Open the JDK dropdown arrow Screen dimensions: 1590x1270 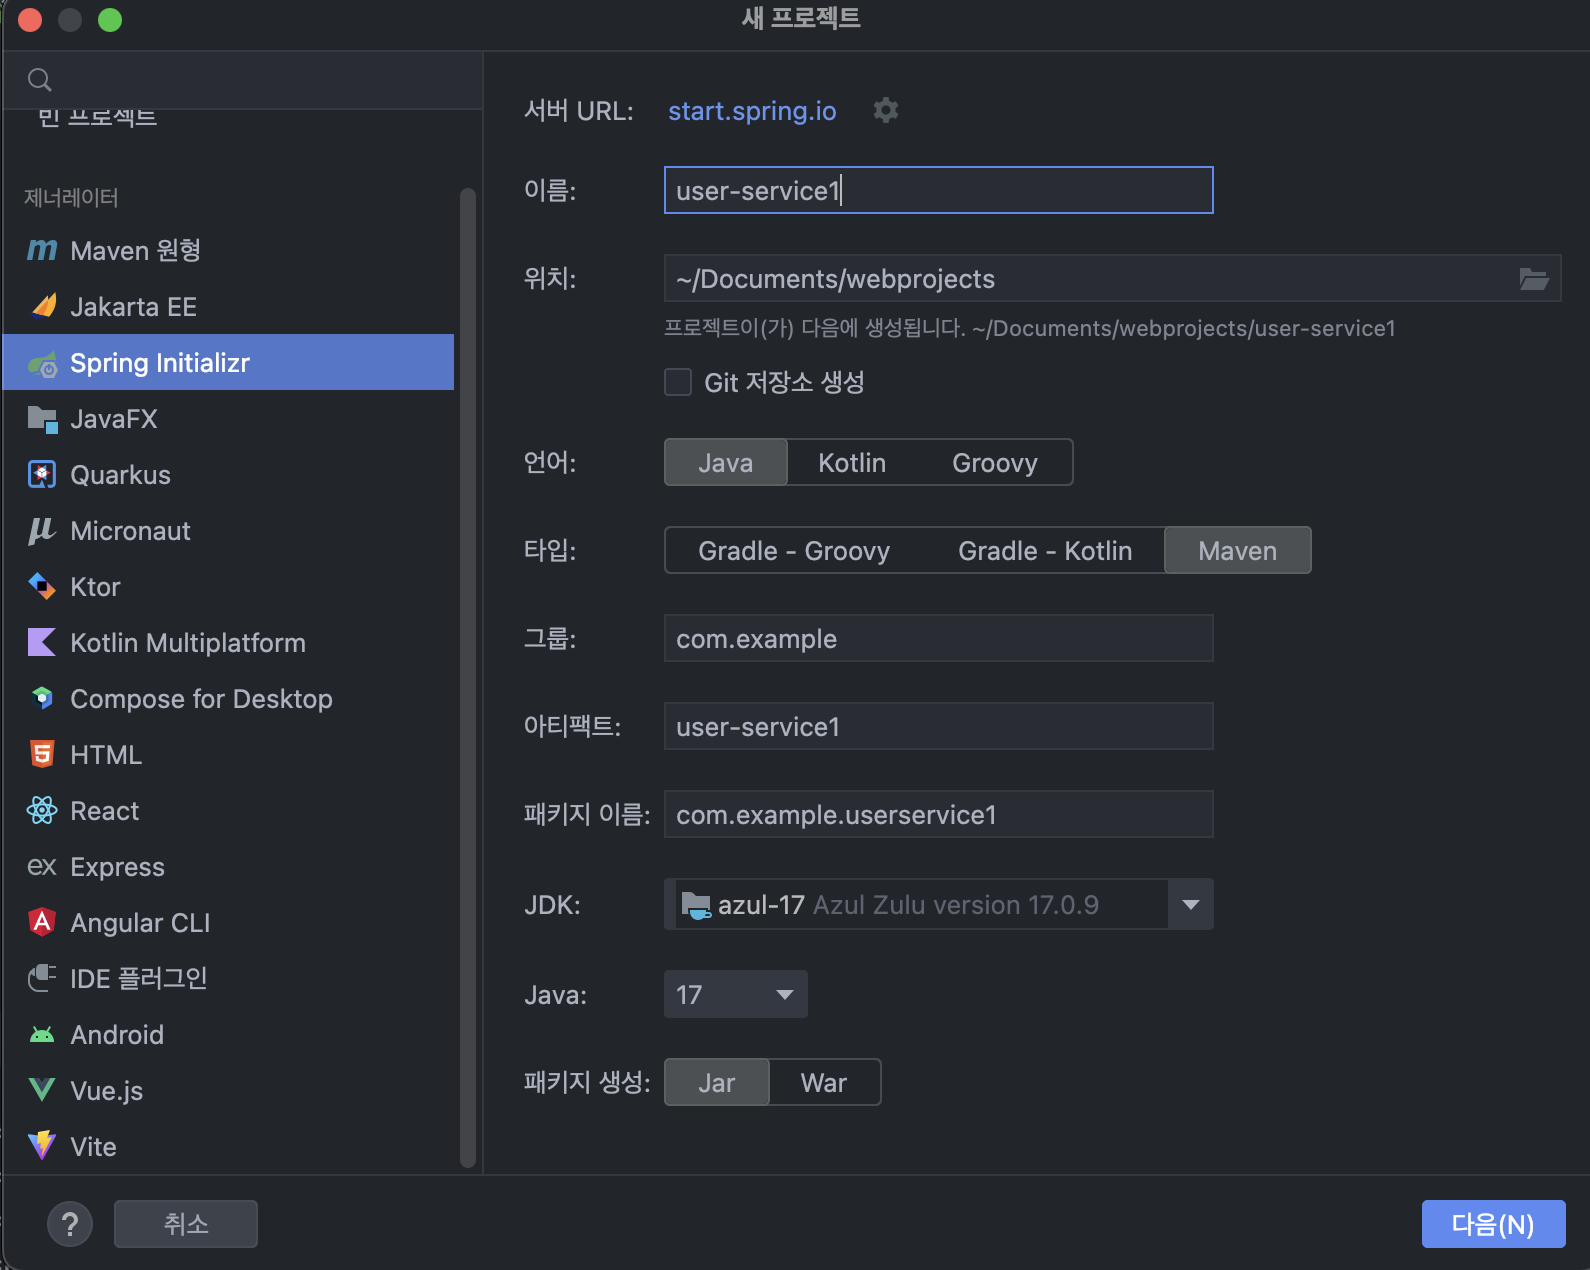[1190, 905]
